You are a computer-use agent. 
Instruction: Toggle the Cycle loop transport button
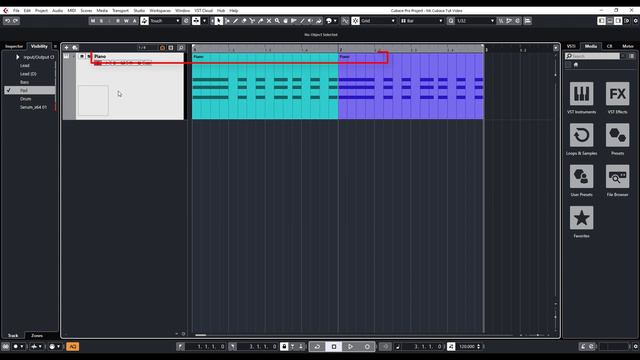(x=317, y=347)
